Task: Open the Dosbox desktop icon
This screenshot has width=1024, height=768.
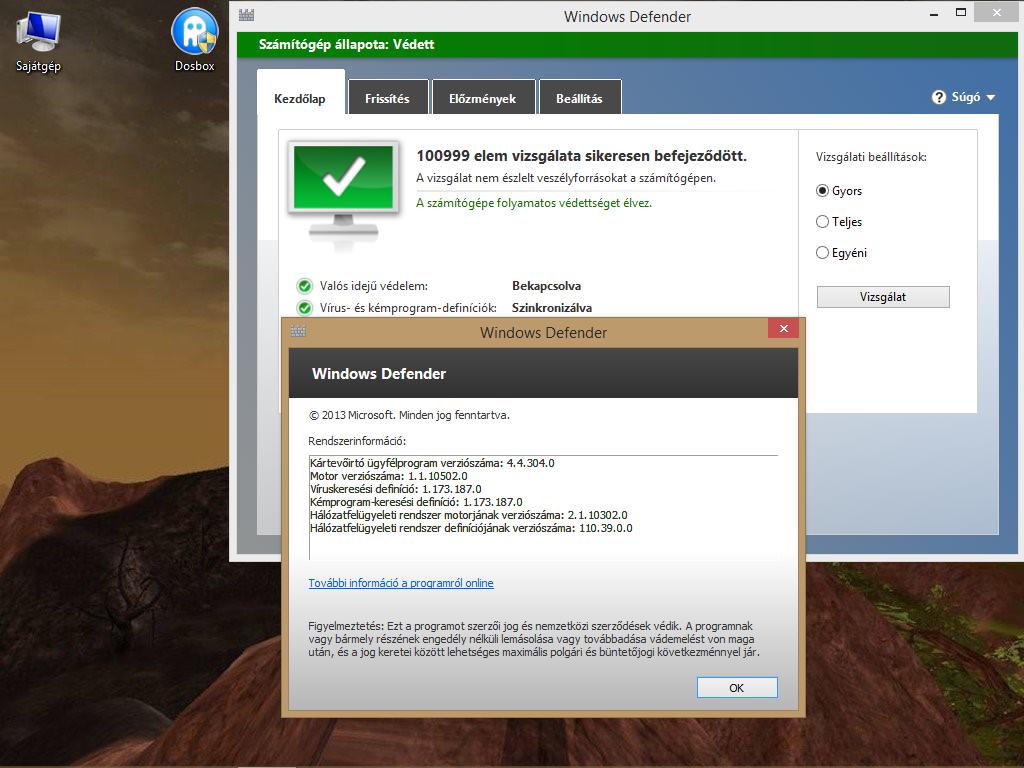Action: pyautogui.click(x=194, y=39)
